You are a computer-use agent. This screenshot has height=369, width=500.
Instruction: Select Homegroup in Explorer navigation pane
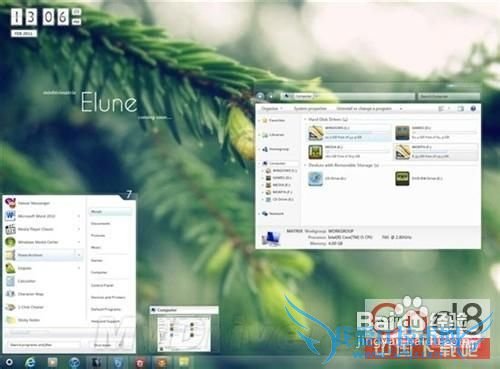click(x=276, y=149)
